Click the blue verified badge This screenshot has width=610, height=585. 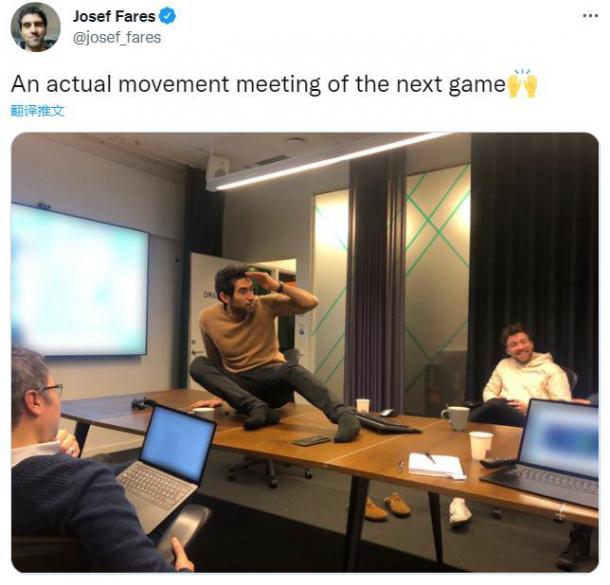tap(167, 16)
